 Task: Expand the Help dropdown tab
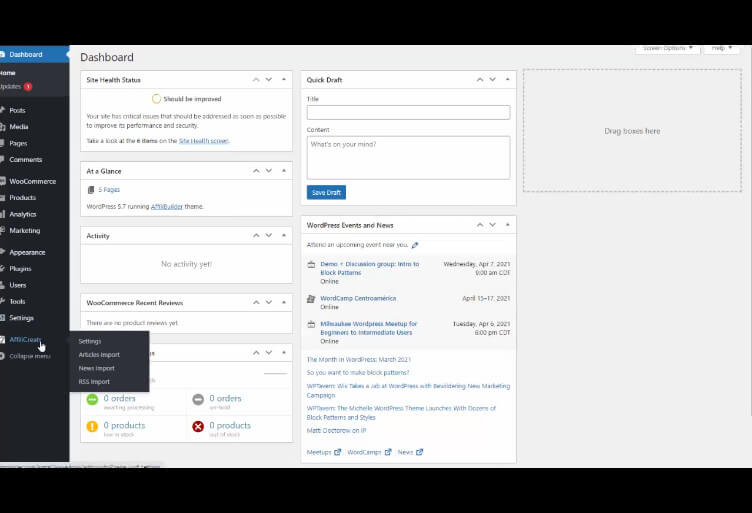721,48
